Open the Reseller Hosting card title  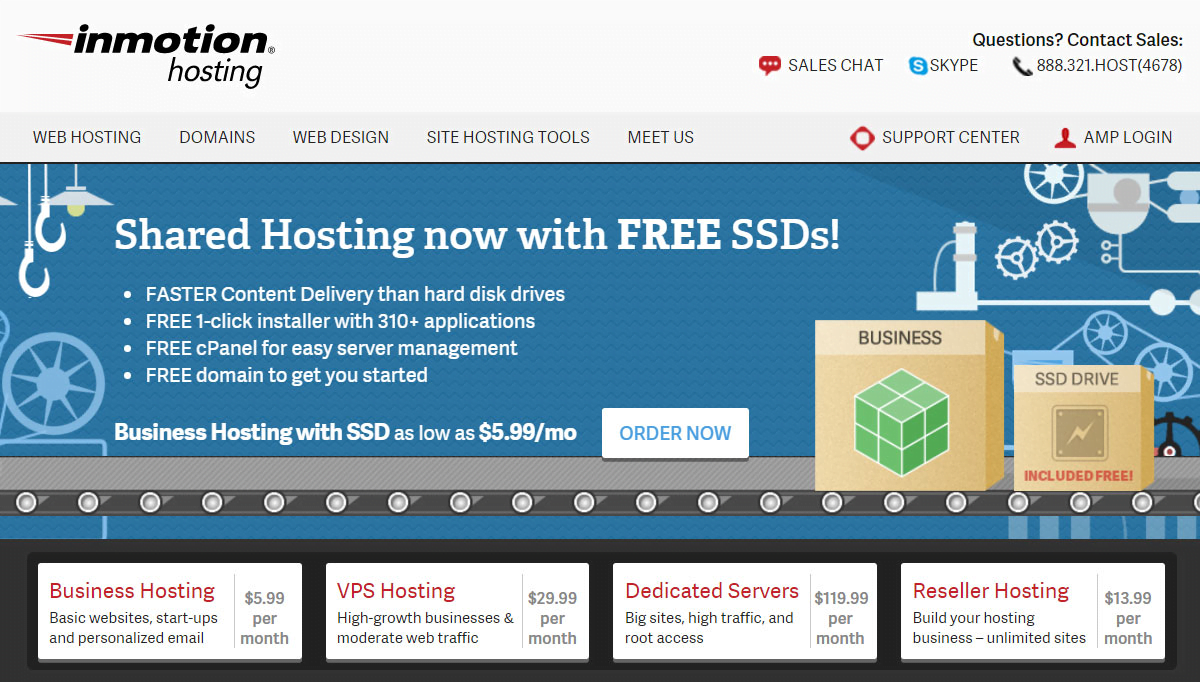(991, 591)
